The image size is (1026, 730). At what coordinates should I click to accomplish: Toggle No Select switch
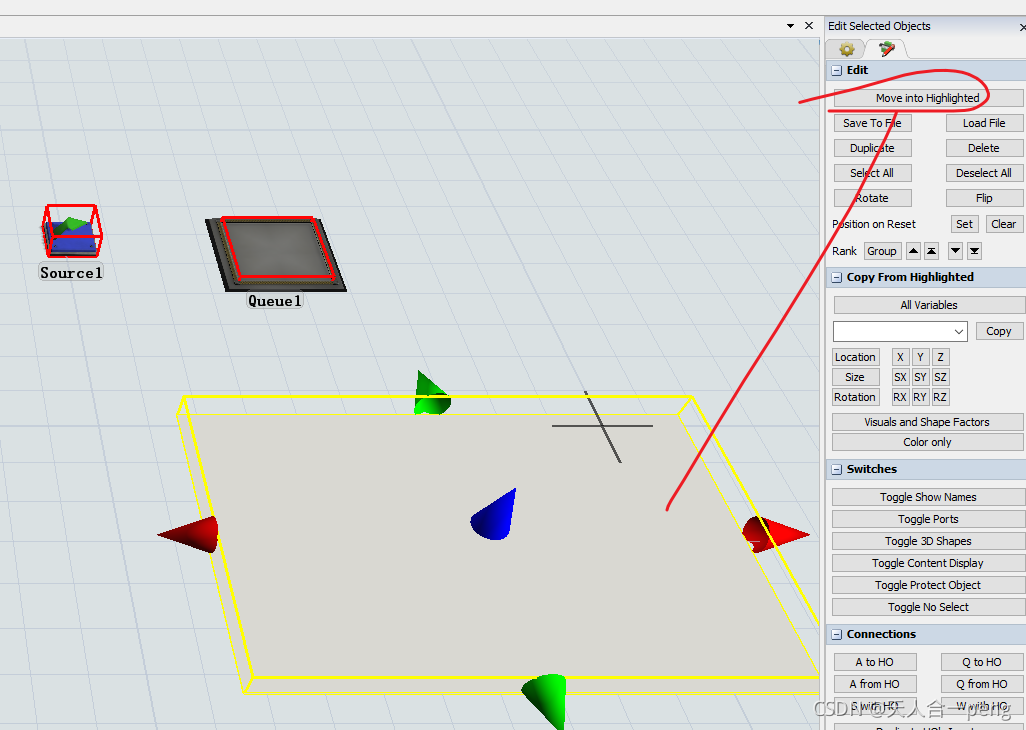[928, 607]
